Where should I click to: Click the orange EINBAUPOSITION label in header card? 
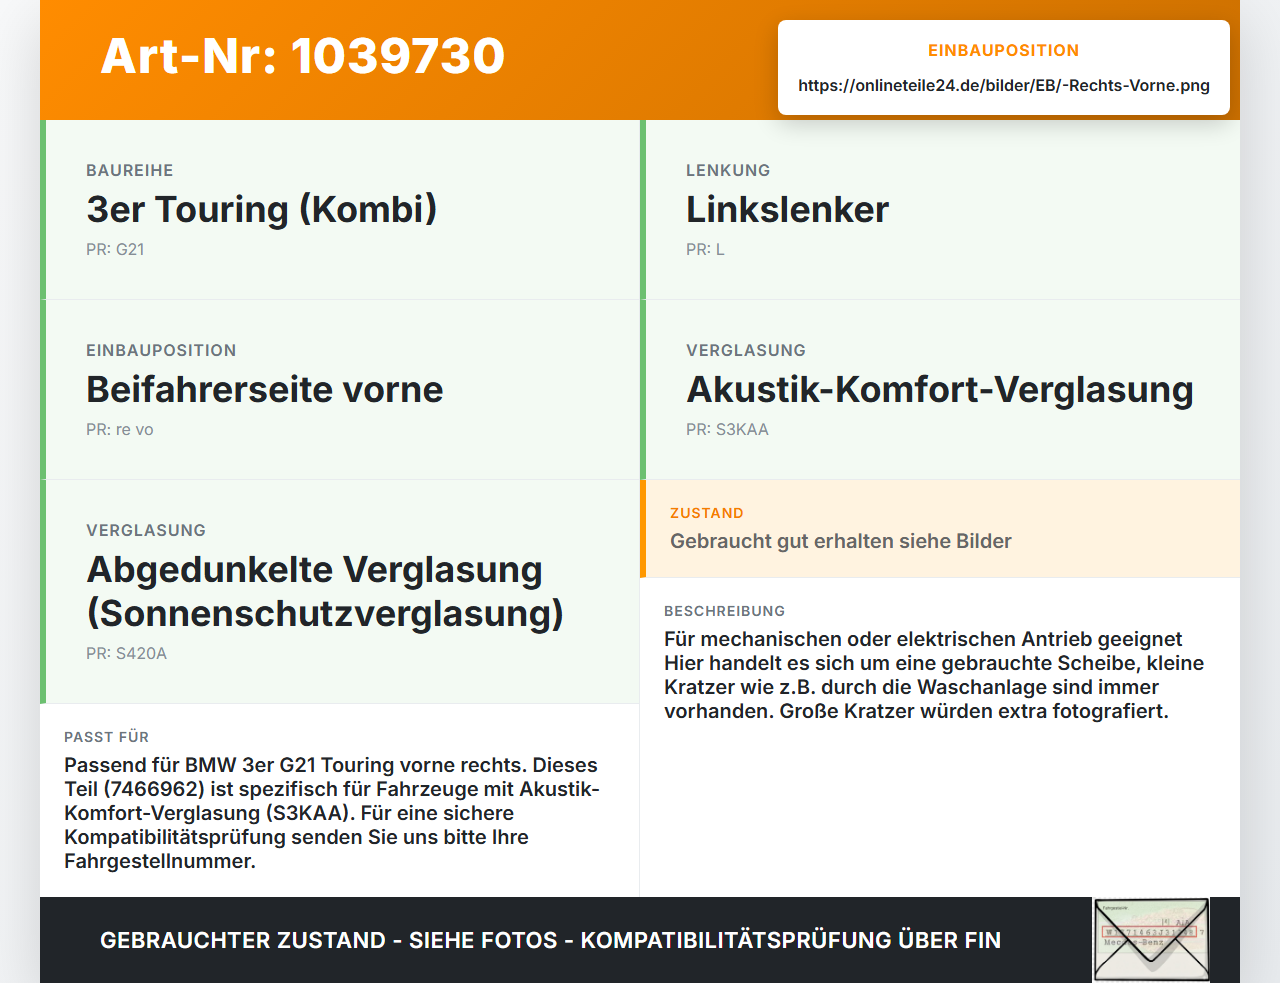(1004, 50)
